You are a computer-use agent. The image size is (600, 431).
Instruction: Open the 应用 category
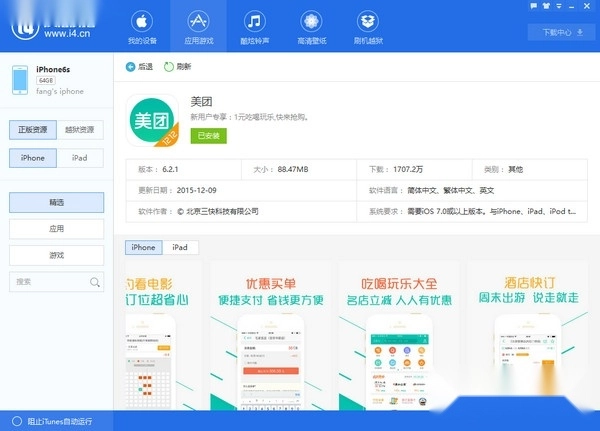[57, 229]
